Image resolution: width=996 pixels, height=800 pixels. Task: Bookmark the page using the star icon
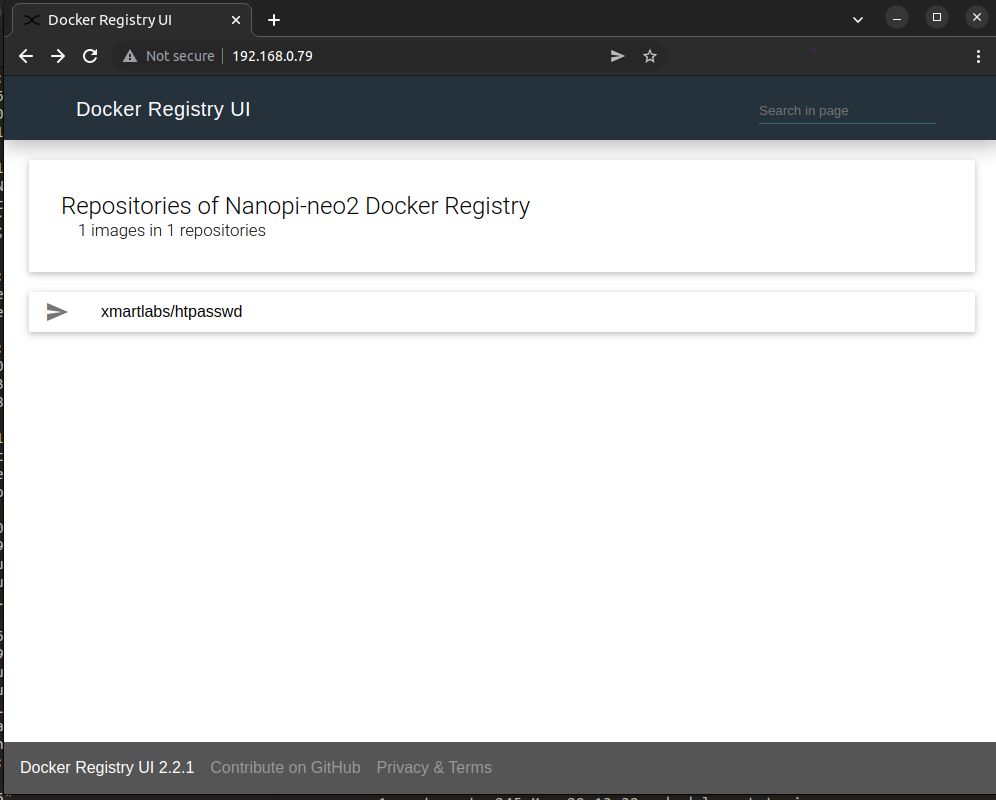[650, 56]
